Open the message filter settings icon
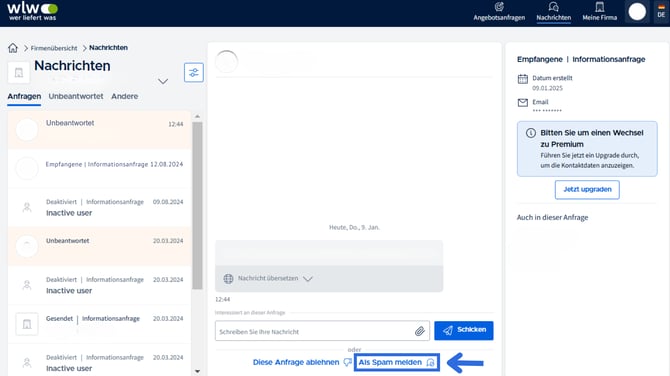 (194, 73)
